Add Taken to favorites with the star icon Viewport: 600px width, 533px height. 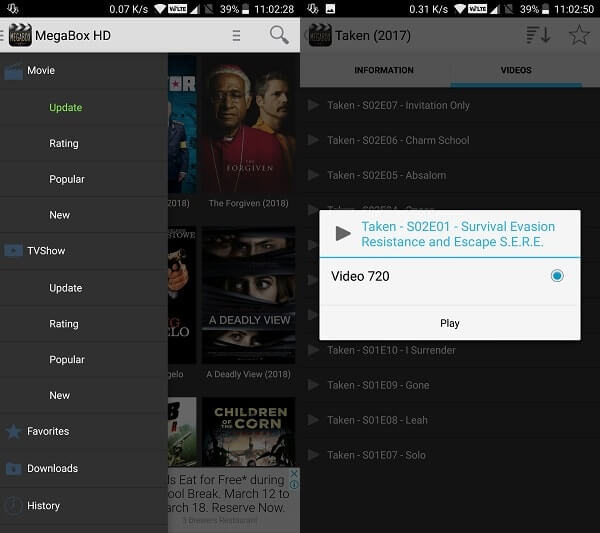(x=579, y=35)
